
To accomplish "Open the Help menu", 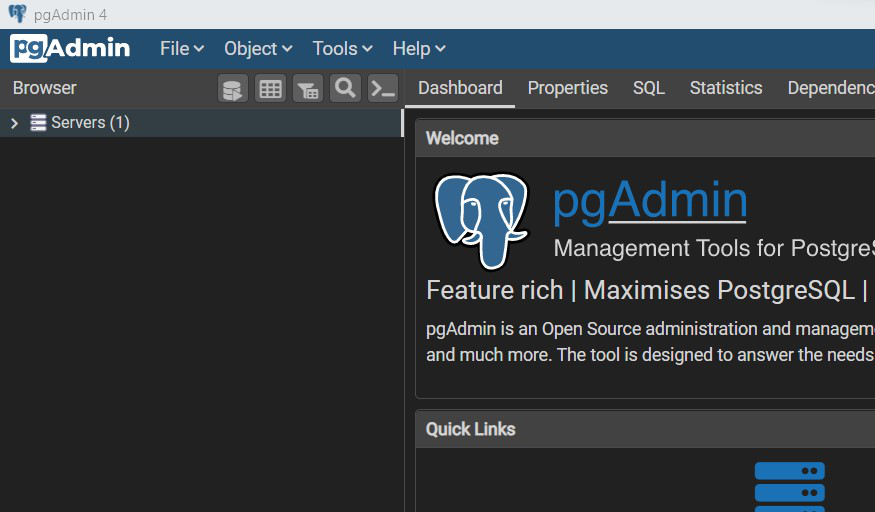I will coord(418,49).
